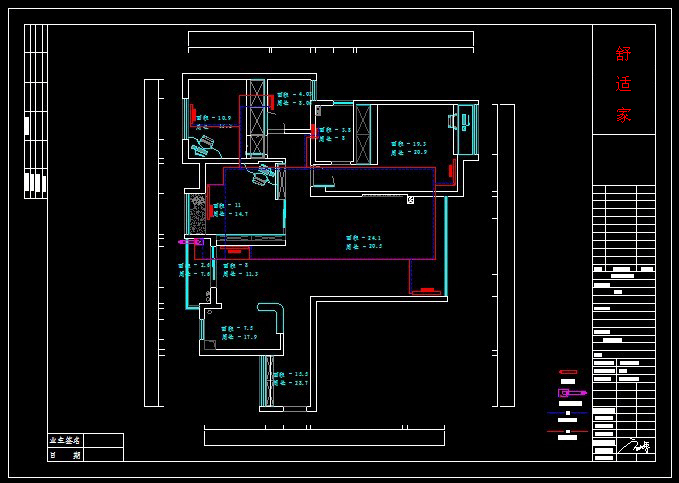
Task: Select the hatched tile area beside middle-left room
Action: pyautogui.click(x=195, y=213)
